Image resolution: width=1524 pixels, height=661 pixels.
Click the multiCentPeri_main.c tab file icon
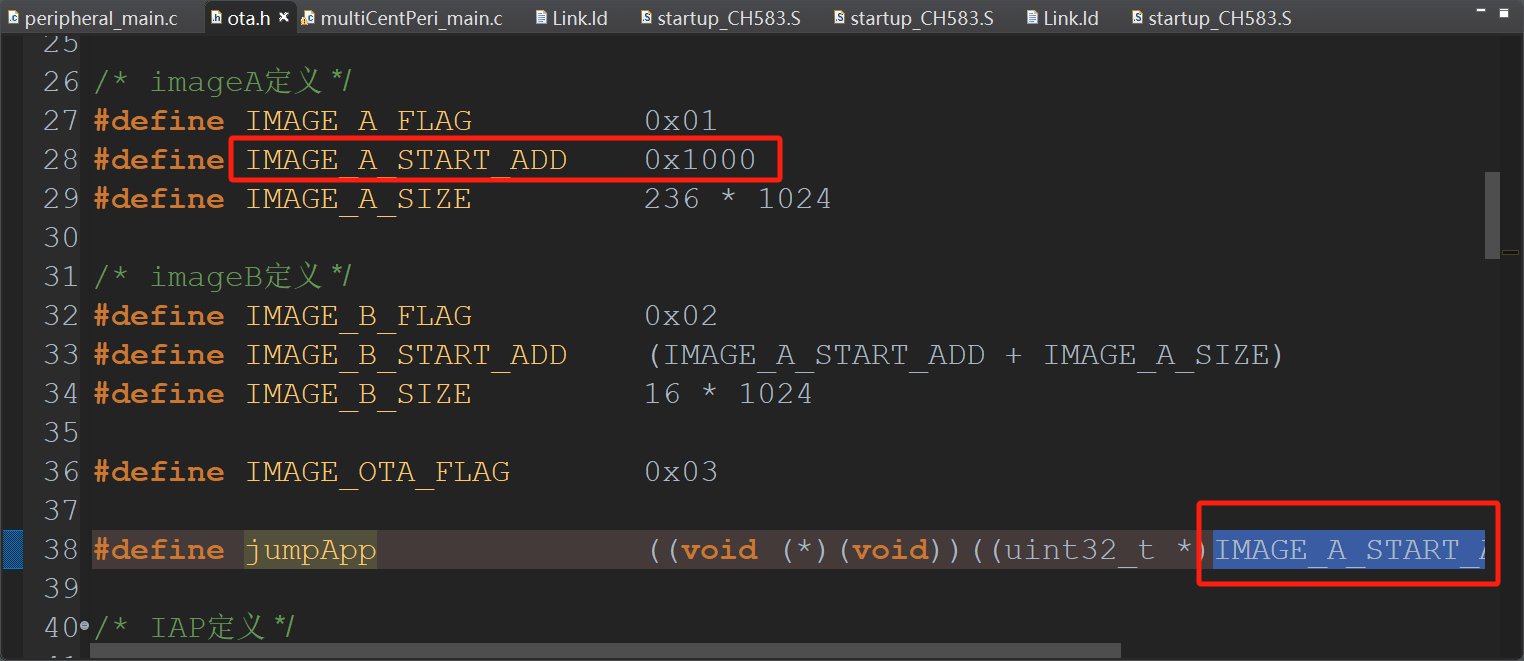308,18
